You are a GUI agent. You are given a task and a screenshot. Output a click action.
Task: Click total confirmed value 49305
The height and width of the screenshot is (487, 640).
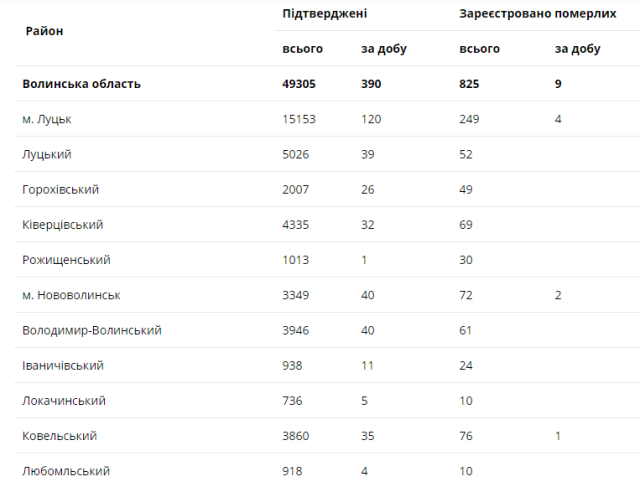pyautogui.click(x=303, y=84)
